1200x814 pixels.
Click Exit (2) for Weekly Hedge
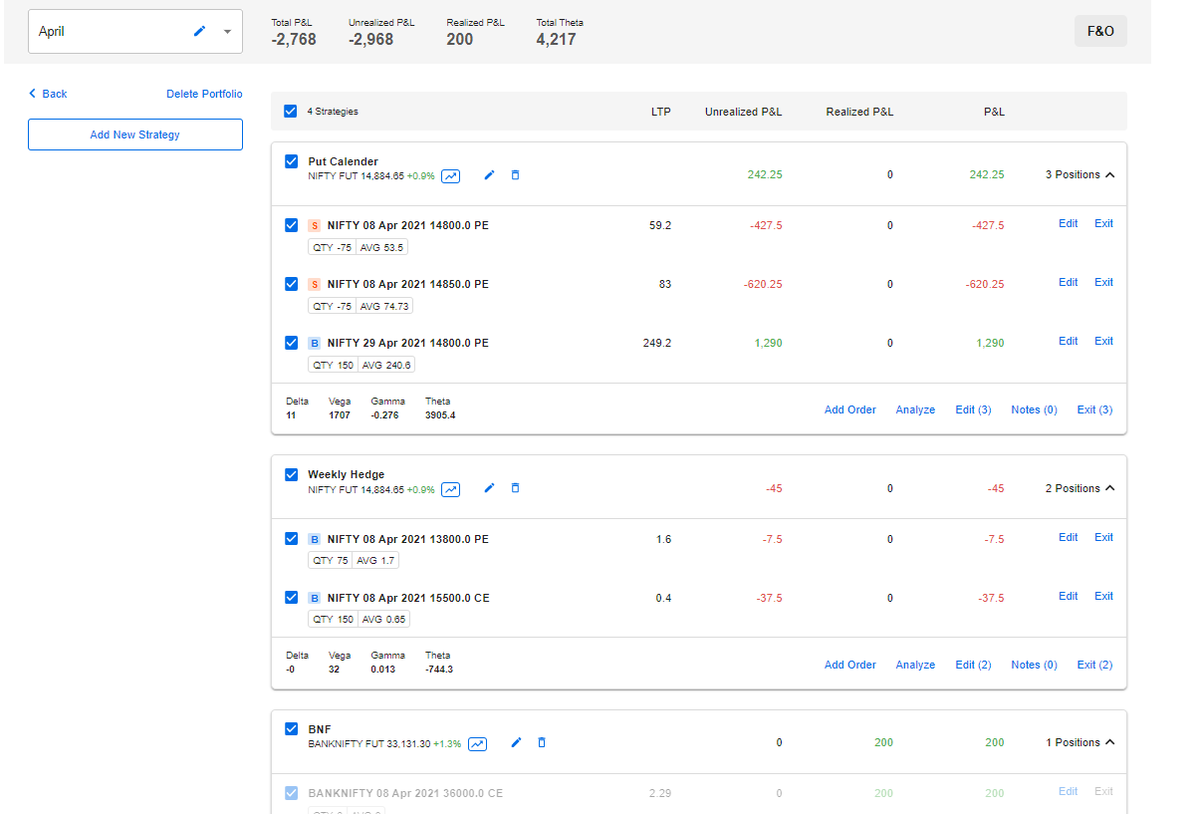(x=1095, y=665)
